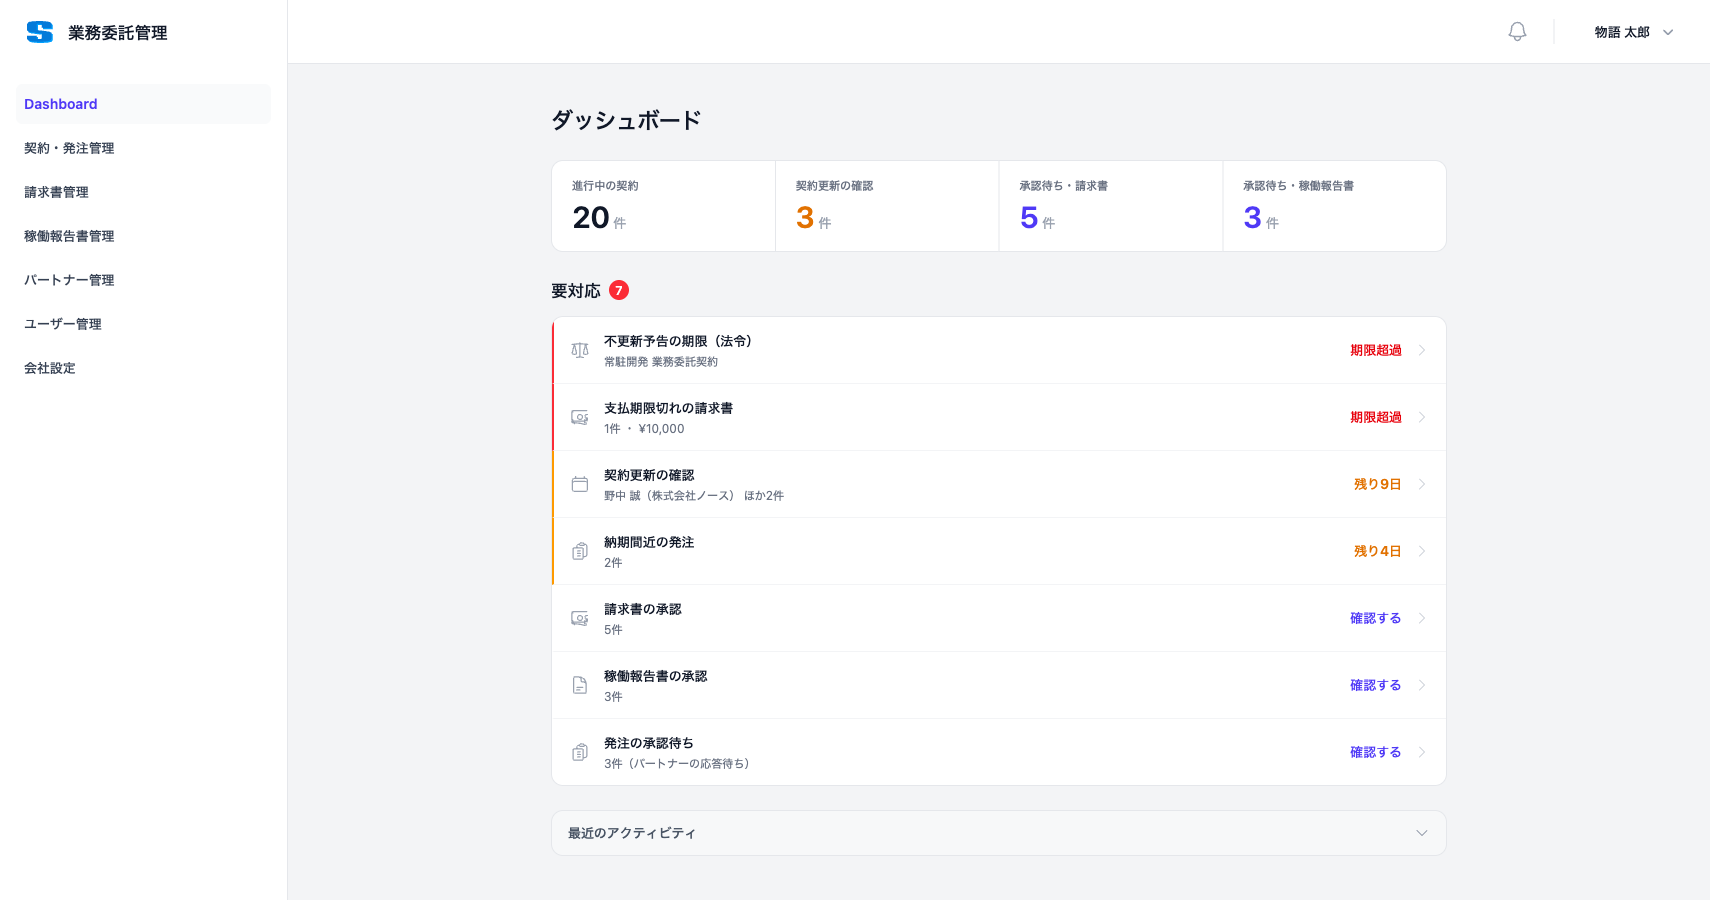Viewport: 1710px width, 900px height.
Task: Click the 支払期限切れの請求書 title
Action: click(668, 408)
